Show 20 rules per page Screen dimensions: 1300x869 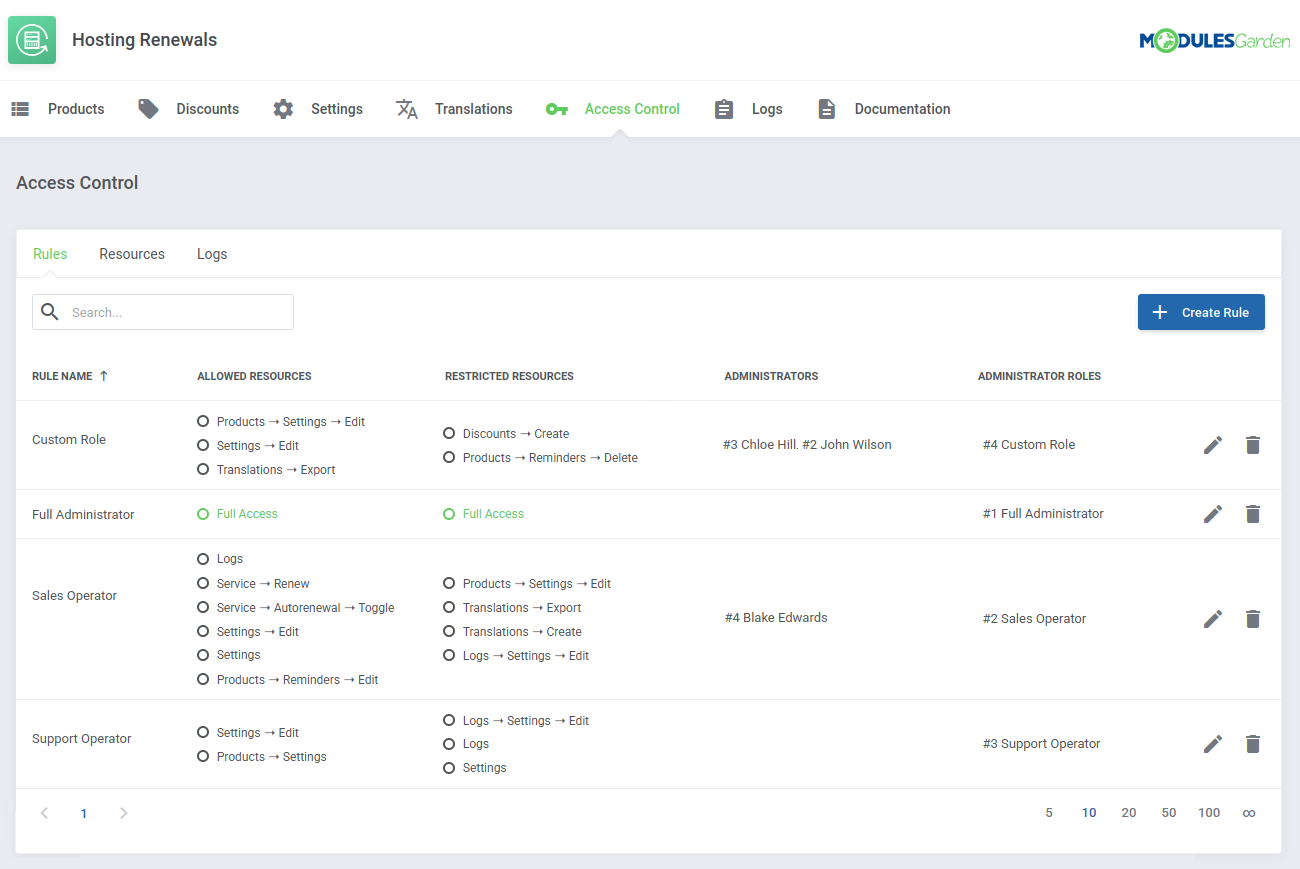coord(1129,813)
